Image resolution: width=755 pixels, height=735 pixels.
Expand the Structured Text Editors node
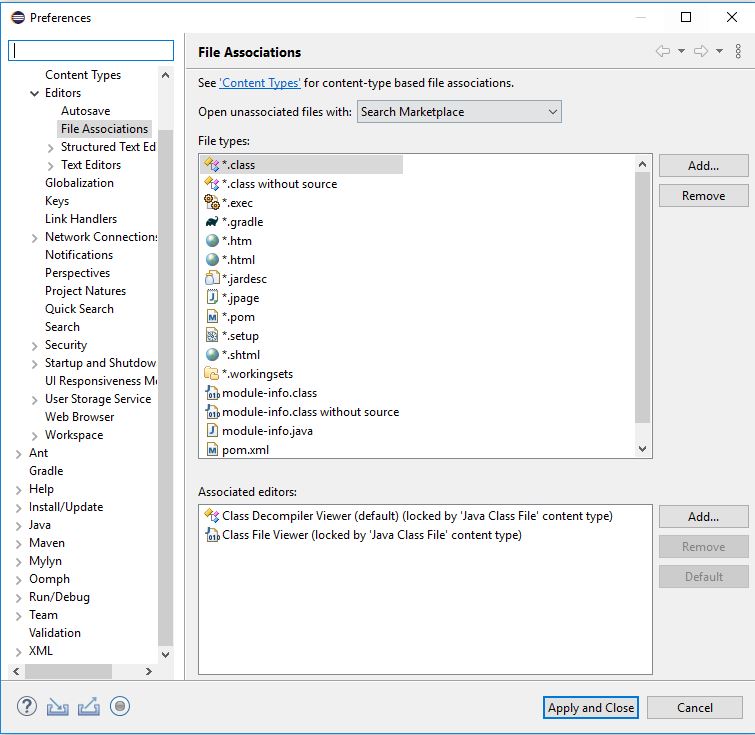pos(51,148)
